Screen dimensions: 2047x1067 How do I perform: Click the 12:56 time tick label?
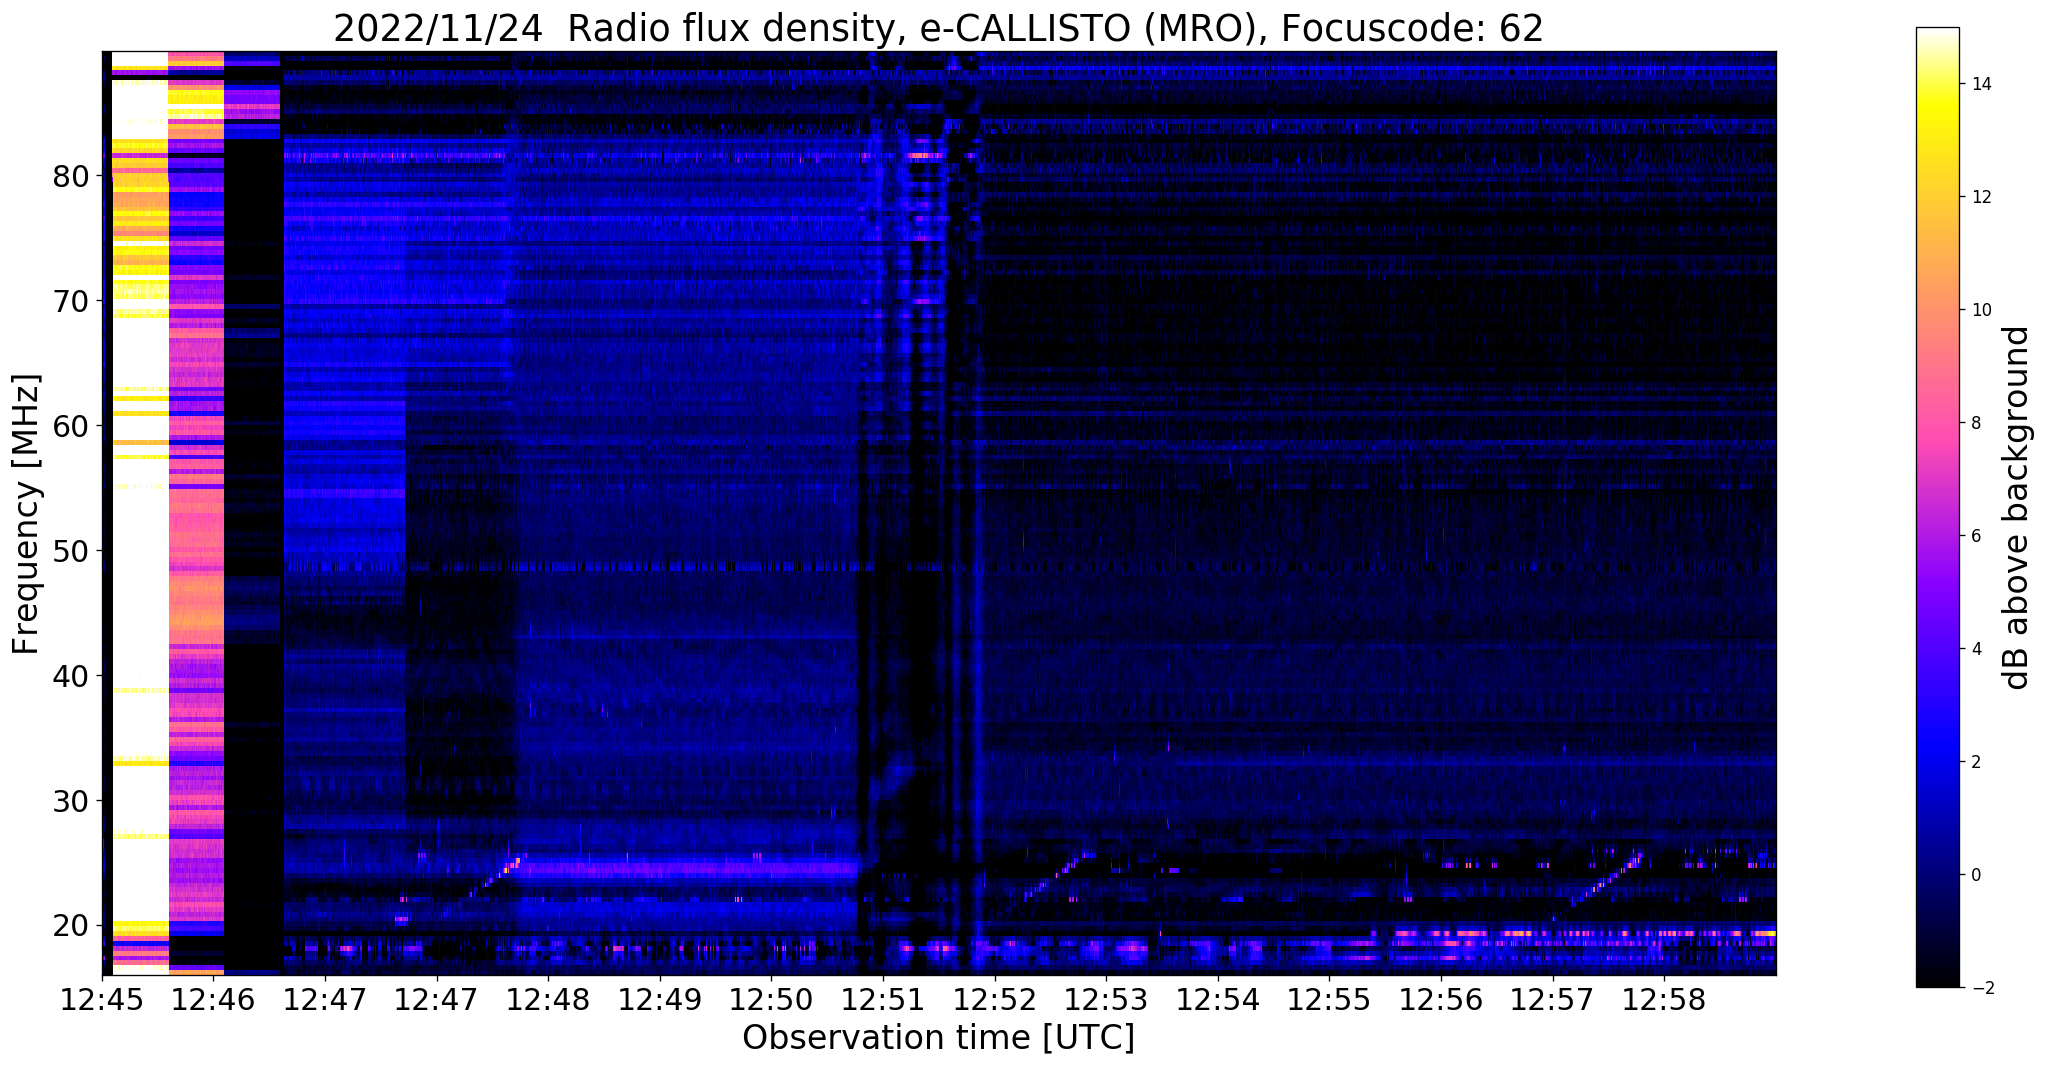point(1441,1000)
